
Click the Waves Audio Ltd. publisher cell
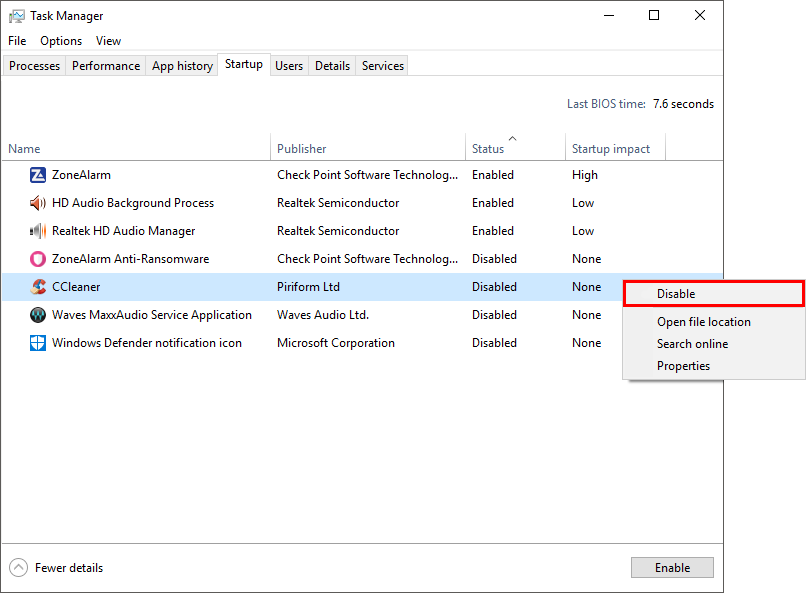click(323, 314)
